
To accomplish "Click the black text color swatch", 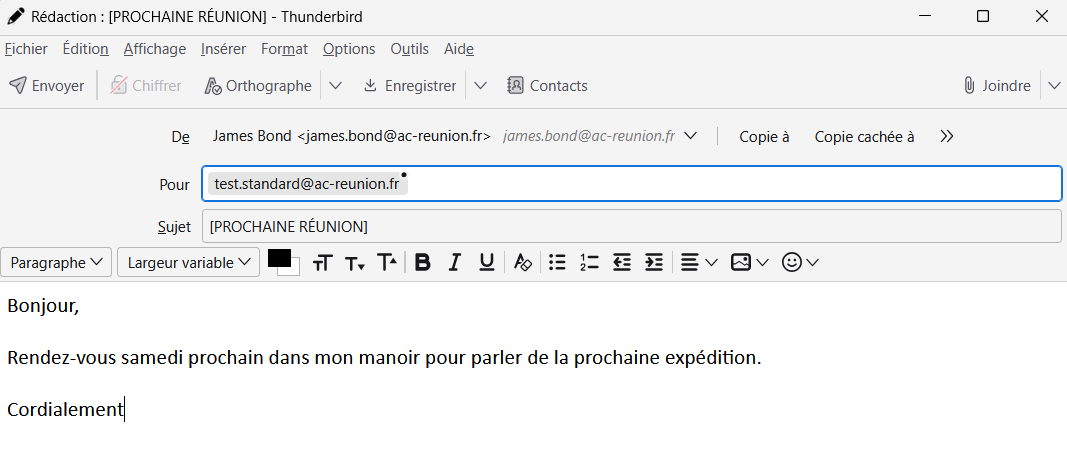I will pos(279,258).
